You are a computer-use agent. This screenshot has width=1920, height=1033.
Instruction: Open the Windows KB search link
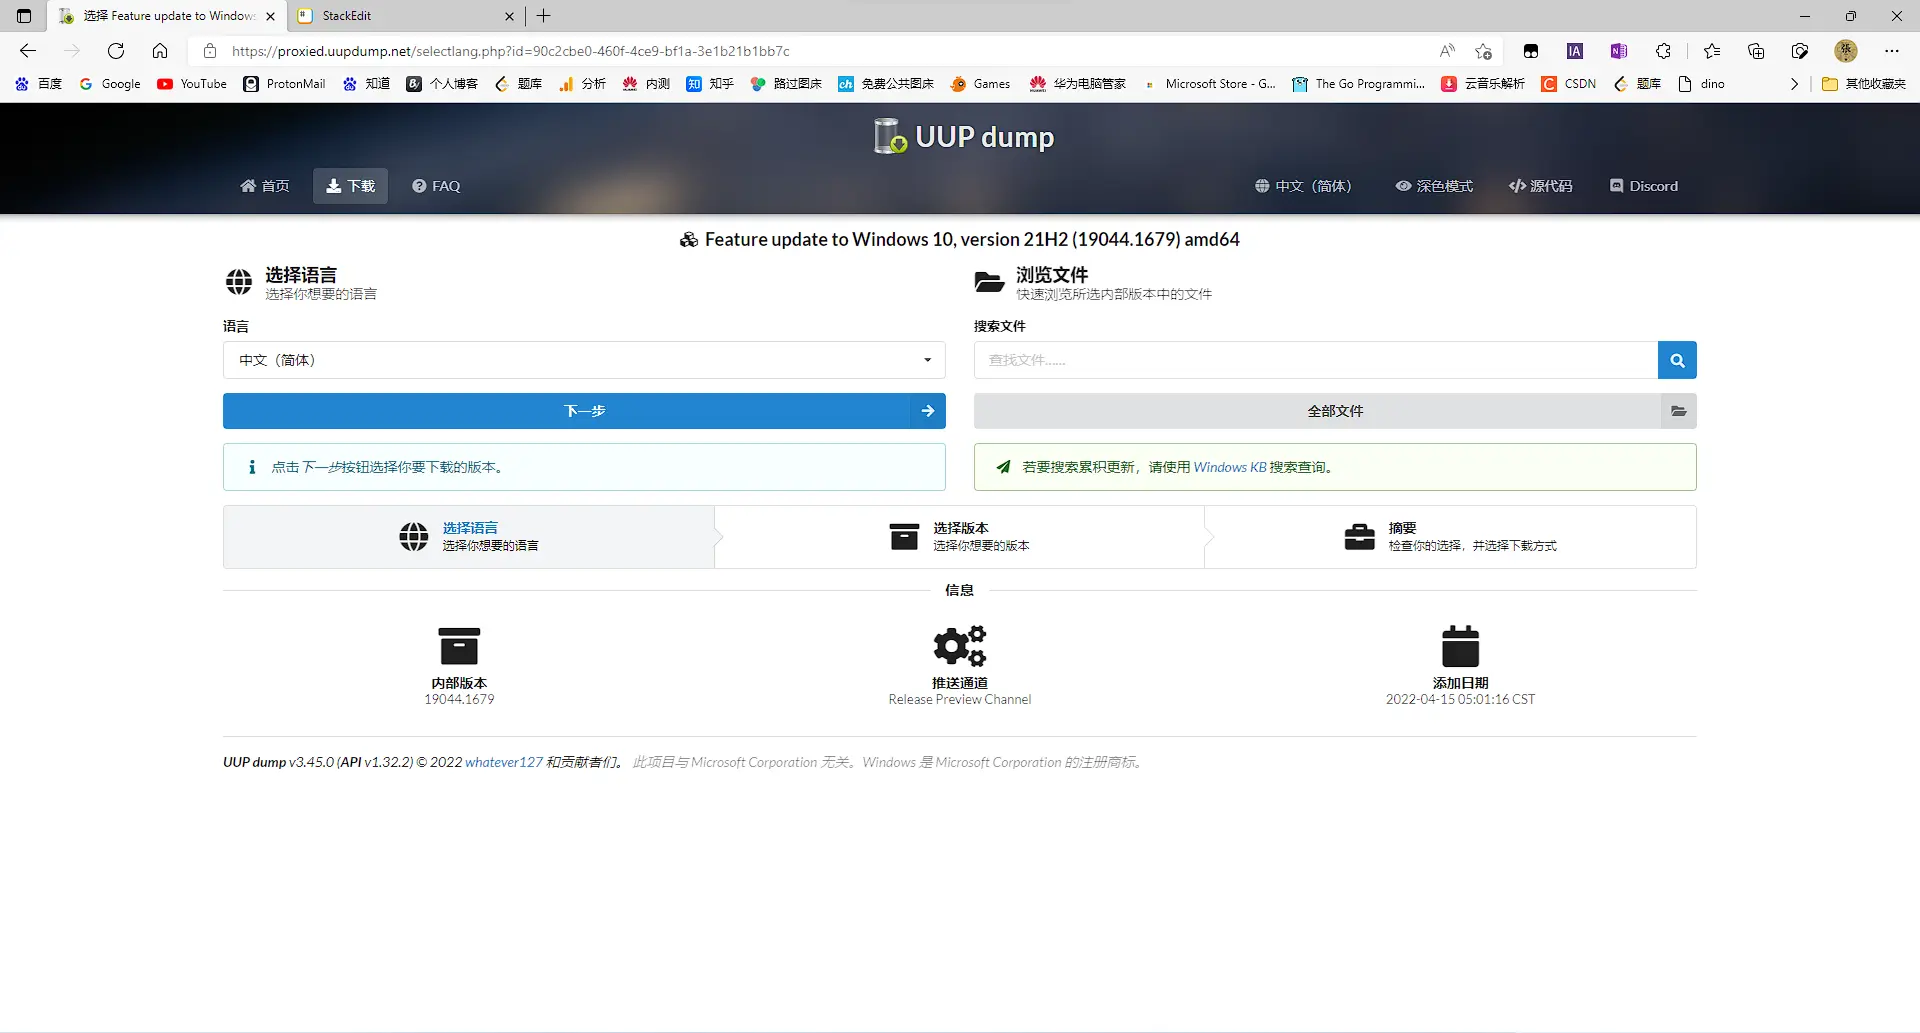click(x=1230, y=467)
